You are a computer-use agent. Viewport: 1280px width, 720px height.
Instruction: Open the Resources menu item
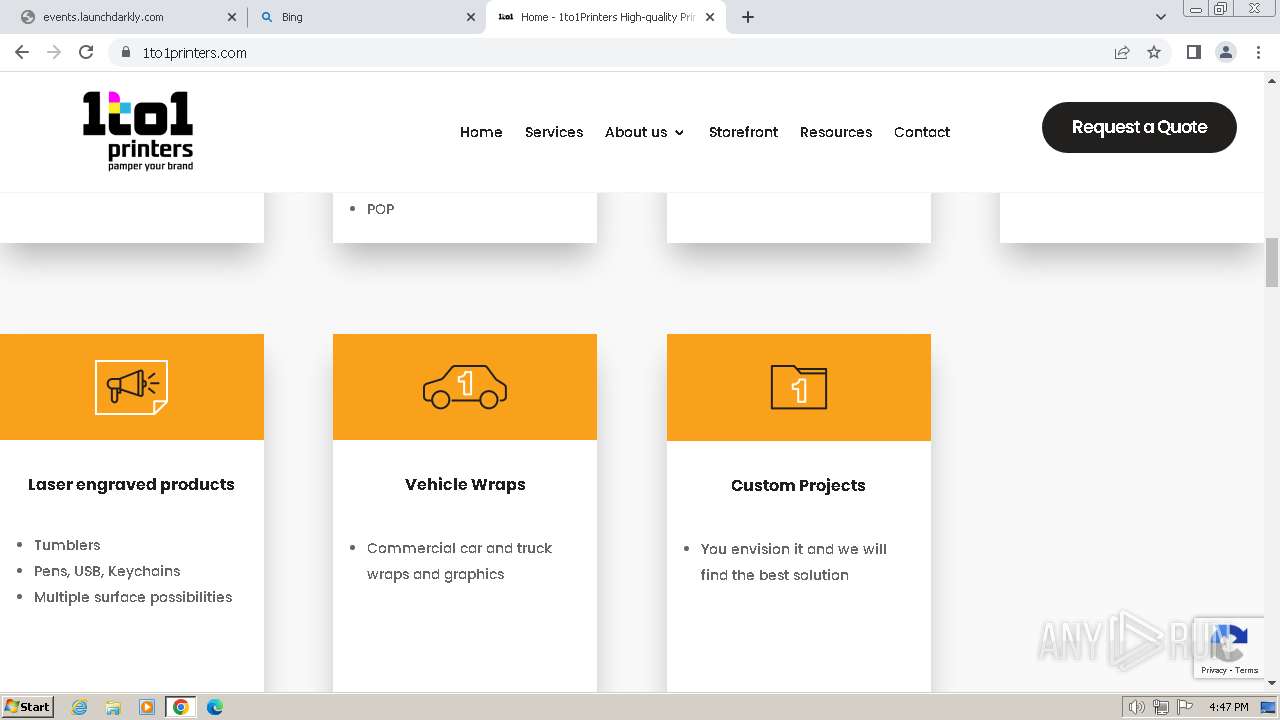click(836, 132)
